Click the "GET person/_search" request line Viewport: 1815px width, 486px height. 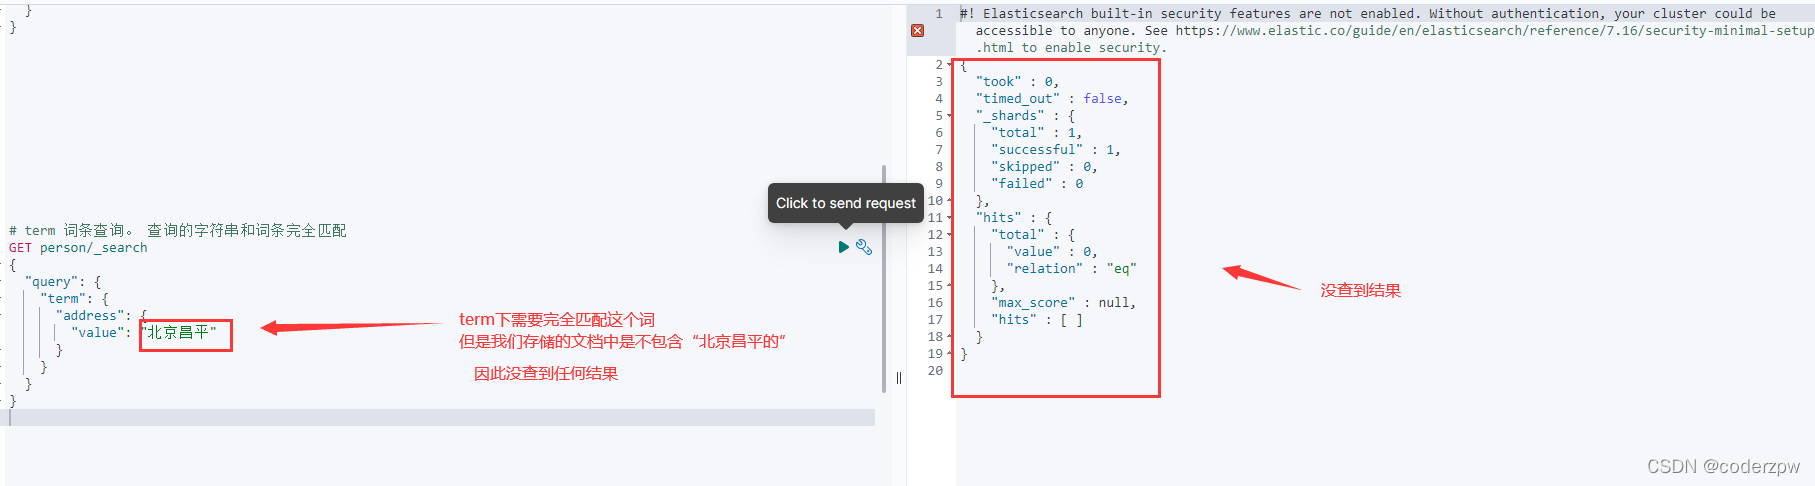pos(78,248)
